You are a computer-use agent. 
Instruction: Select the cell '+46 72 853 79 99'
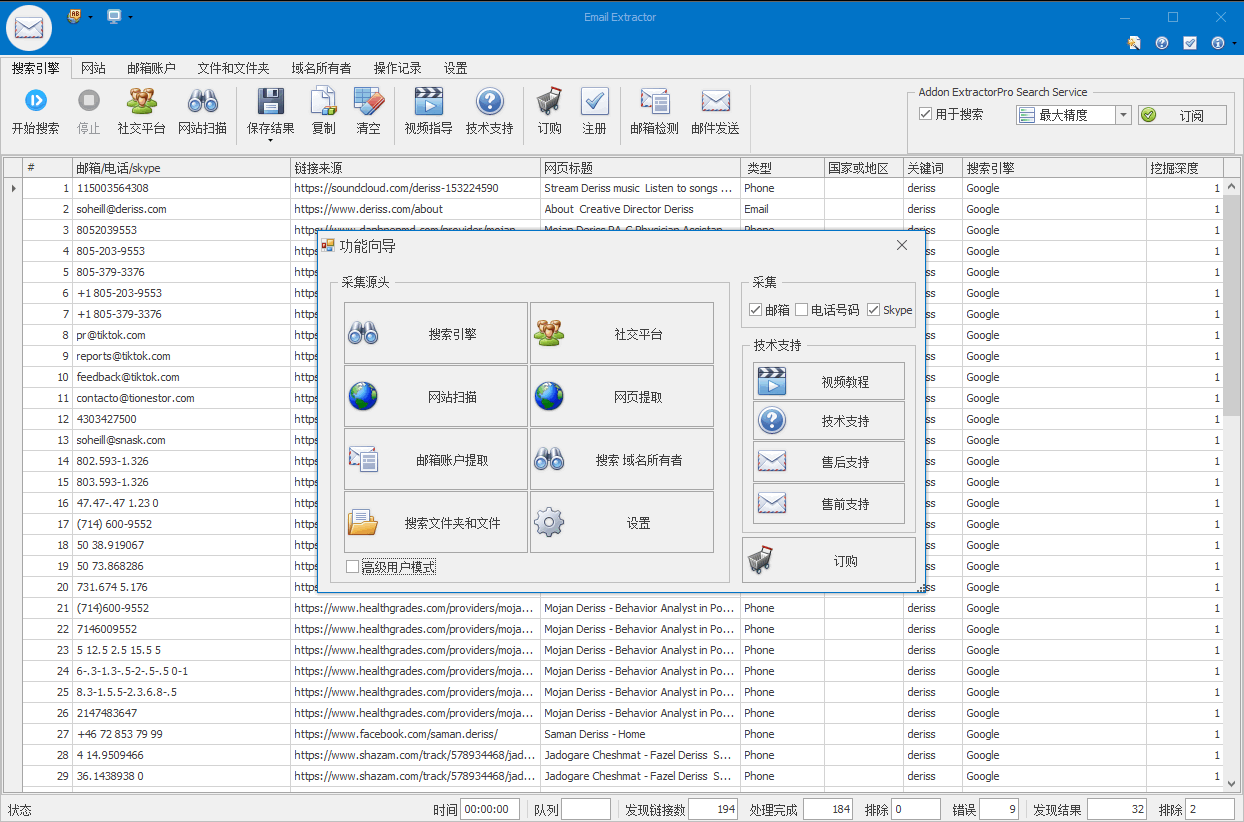181,734
